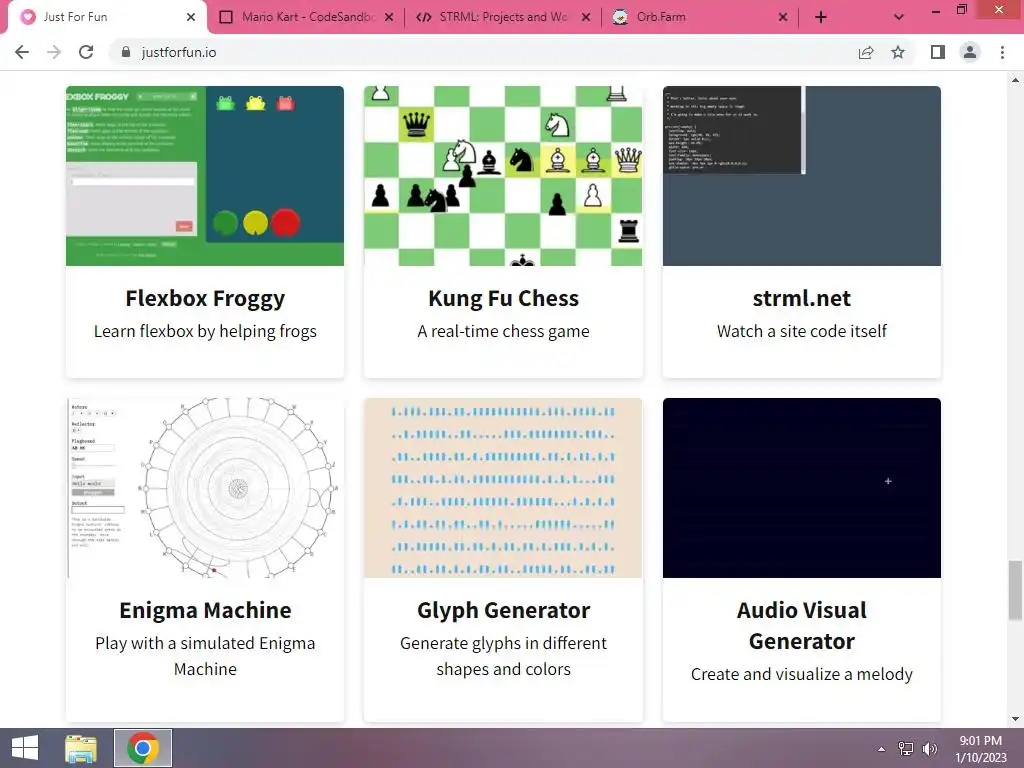Close the STRML Projects tab

586,17
